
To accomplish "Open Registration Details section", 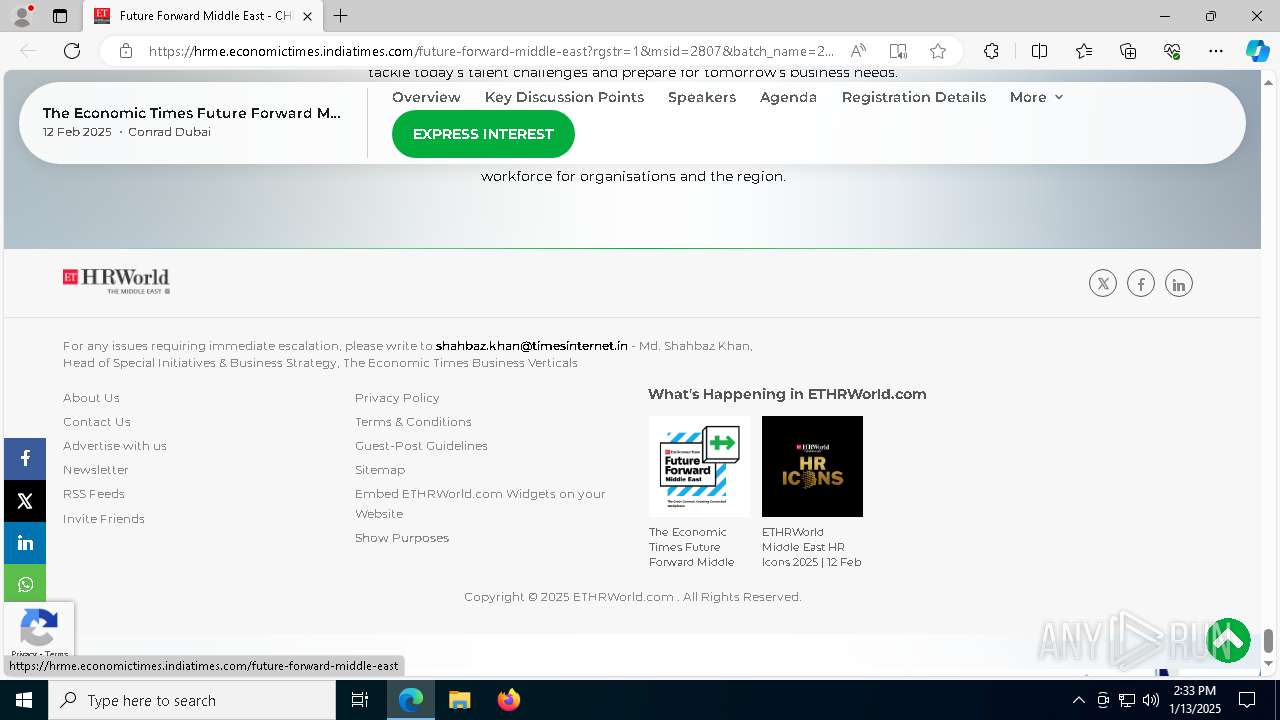I will 914,97.
